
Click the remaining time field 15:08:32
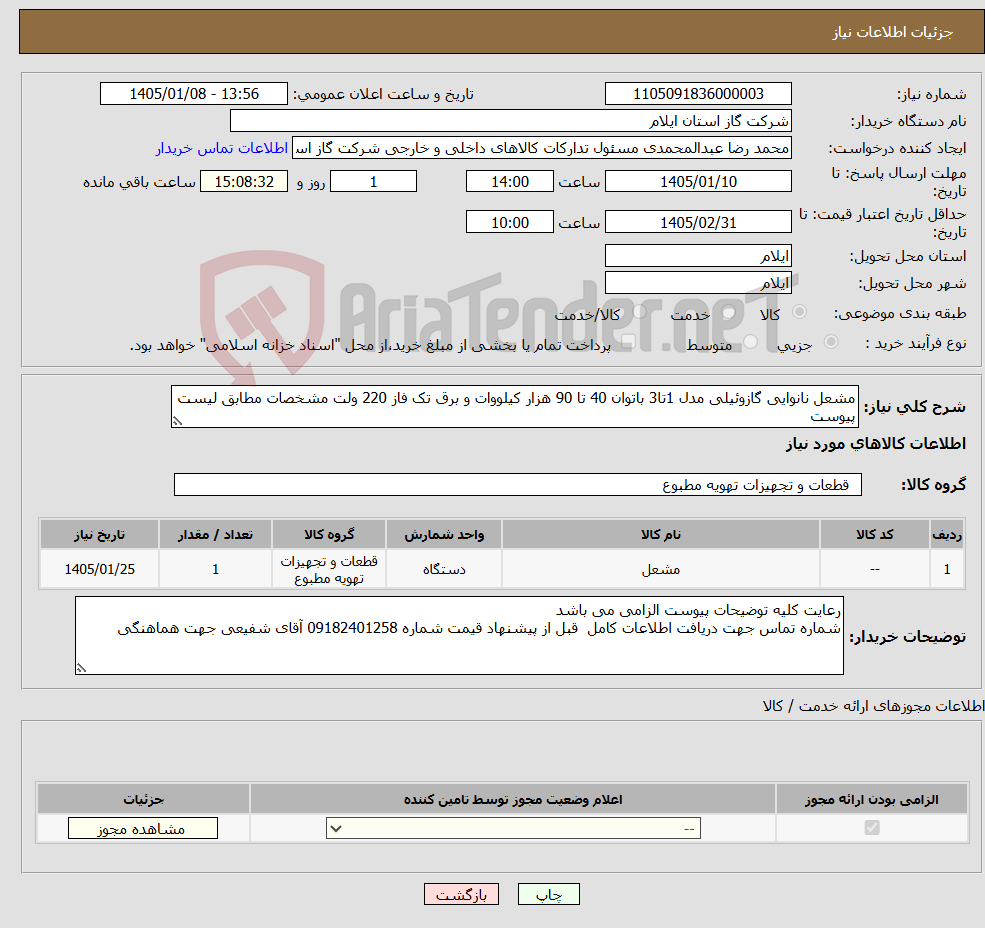point(244,182)
